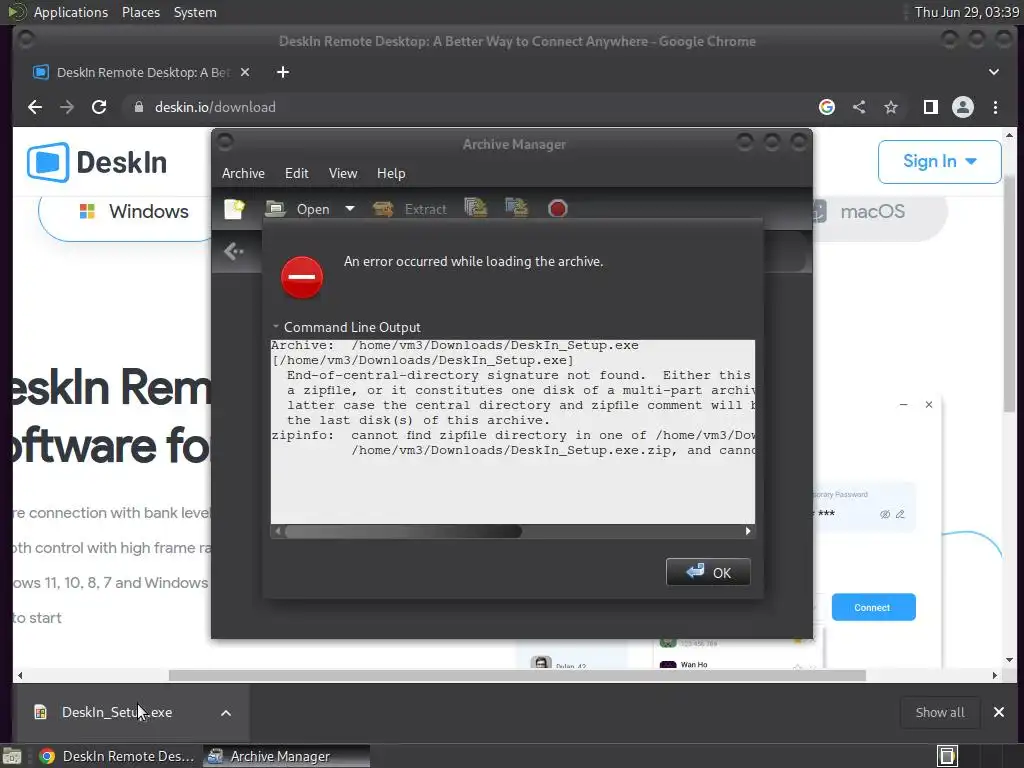
Task: Click the right arrow of output scrollbar
Action: (x=748, y=532)
